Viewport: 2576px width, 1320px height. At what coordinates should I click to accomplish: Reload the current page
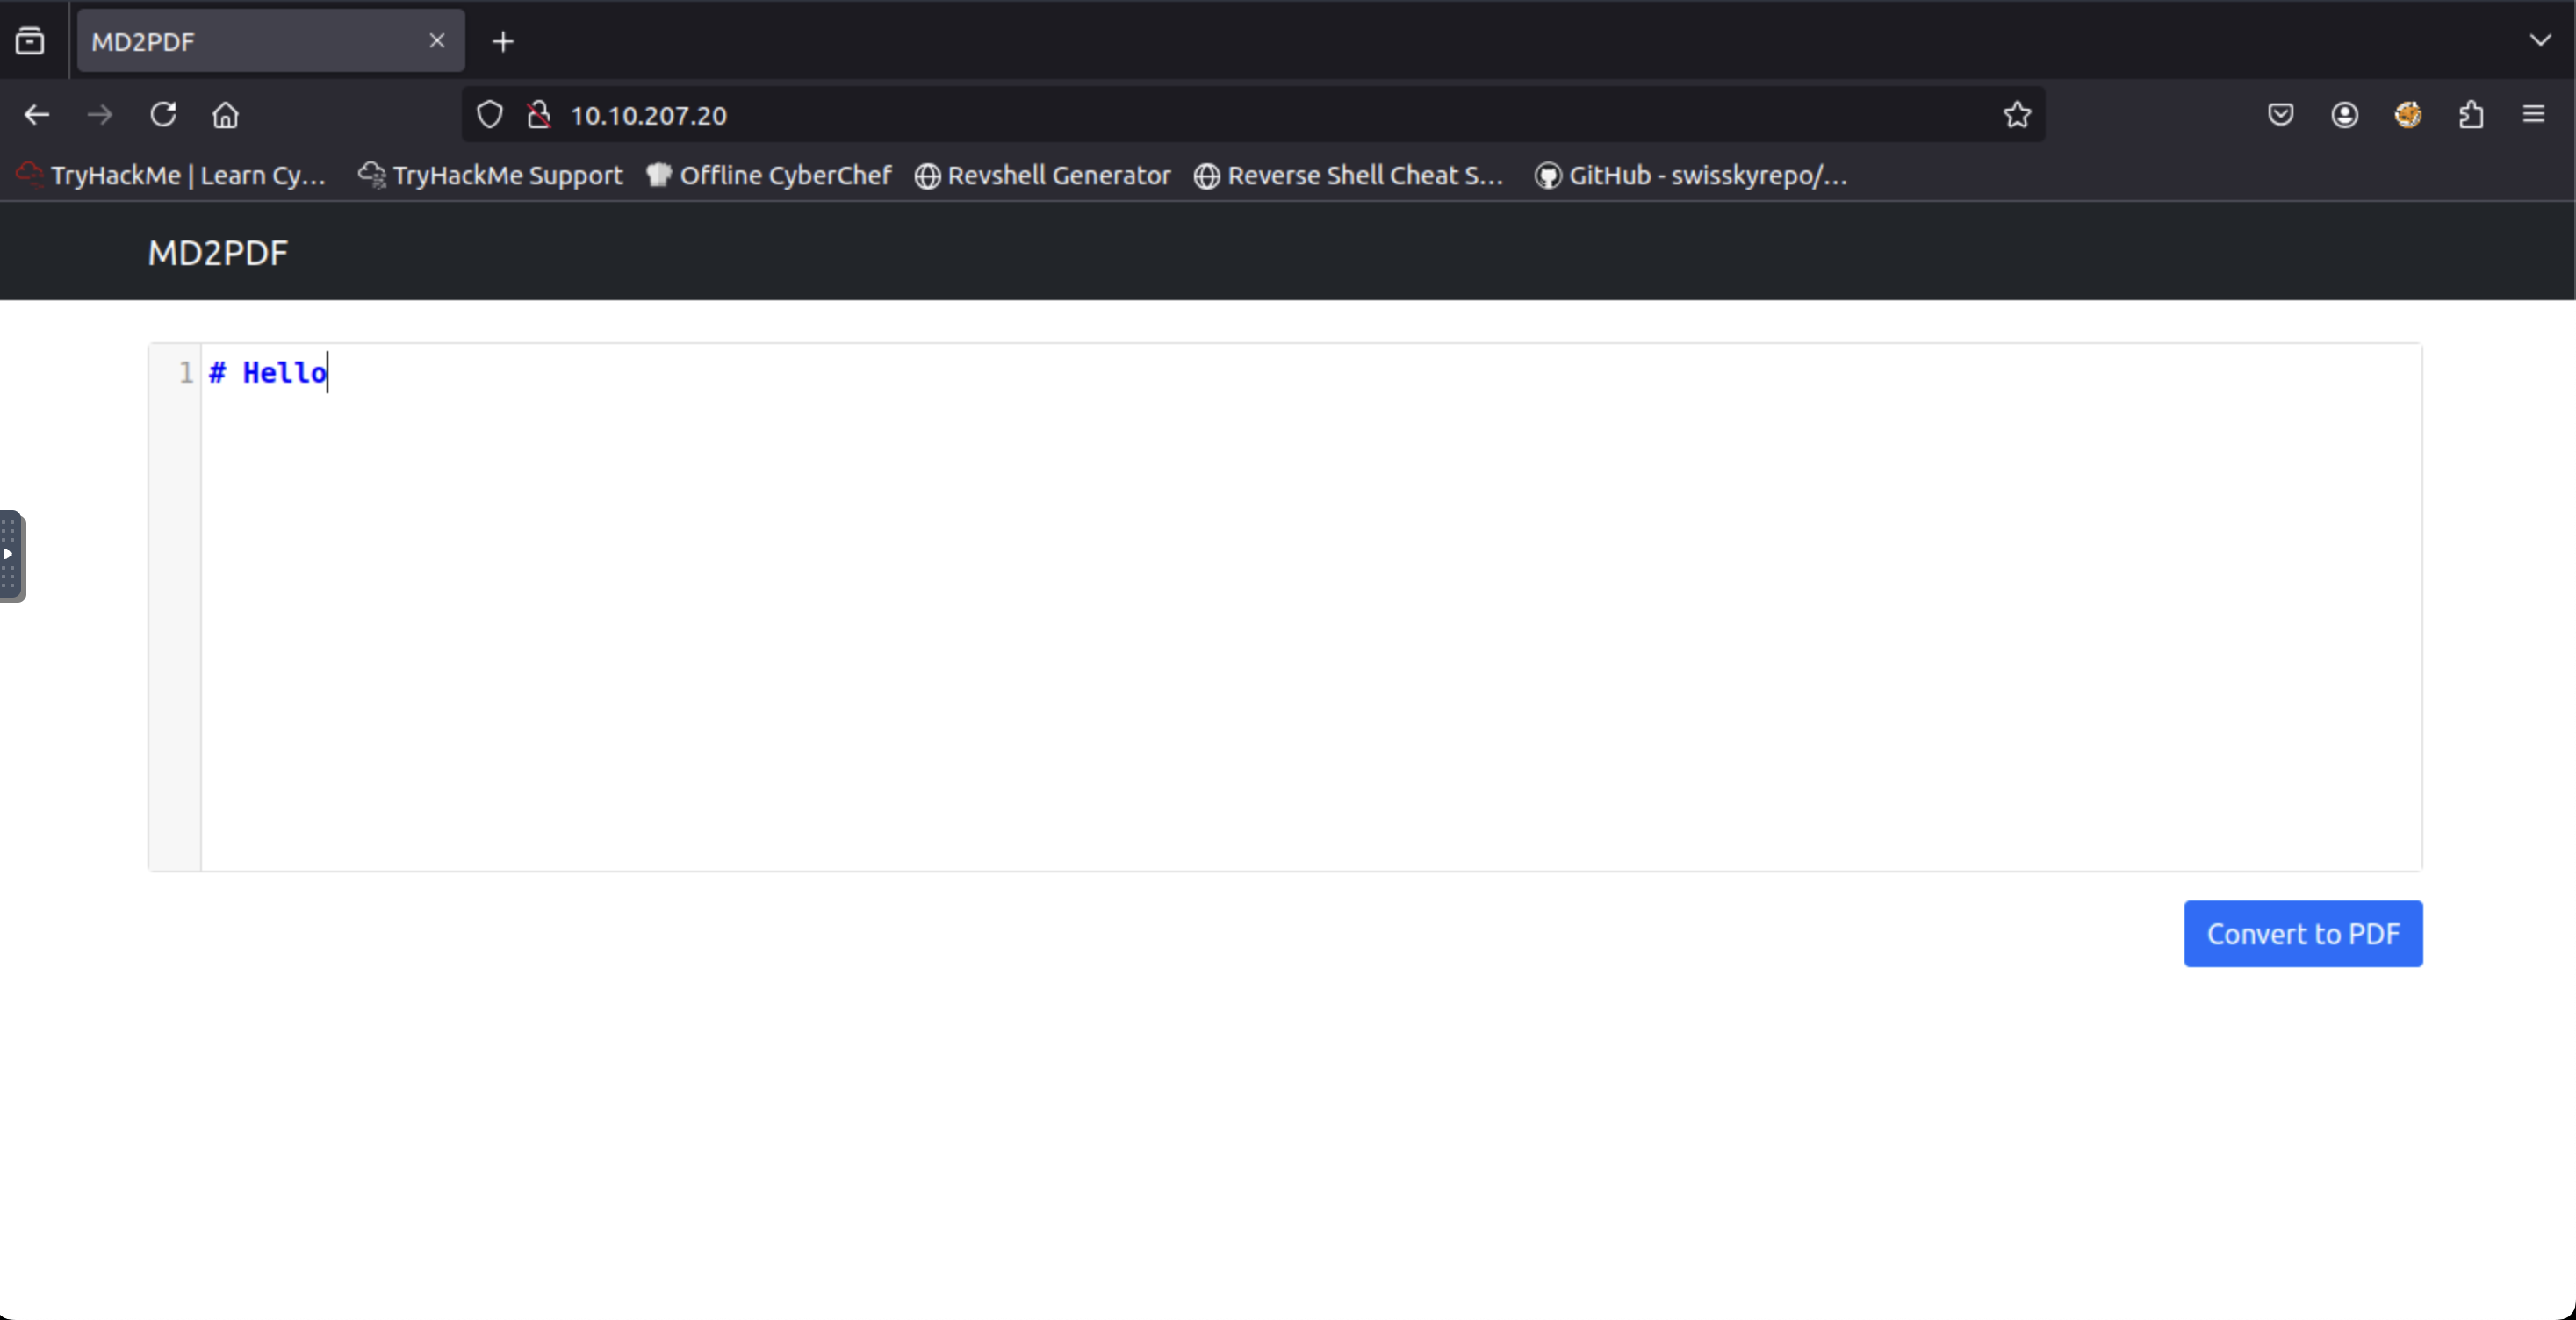click(x=163, y=115)
